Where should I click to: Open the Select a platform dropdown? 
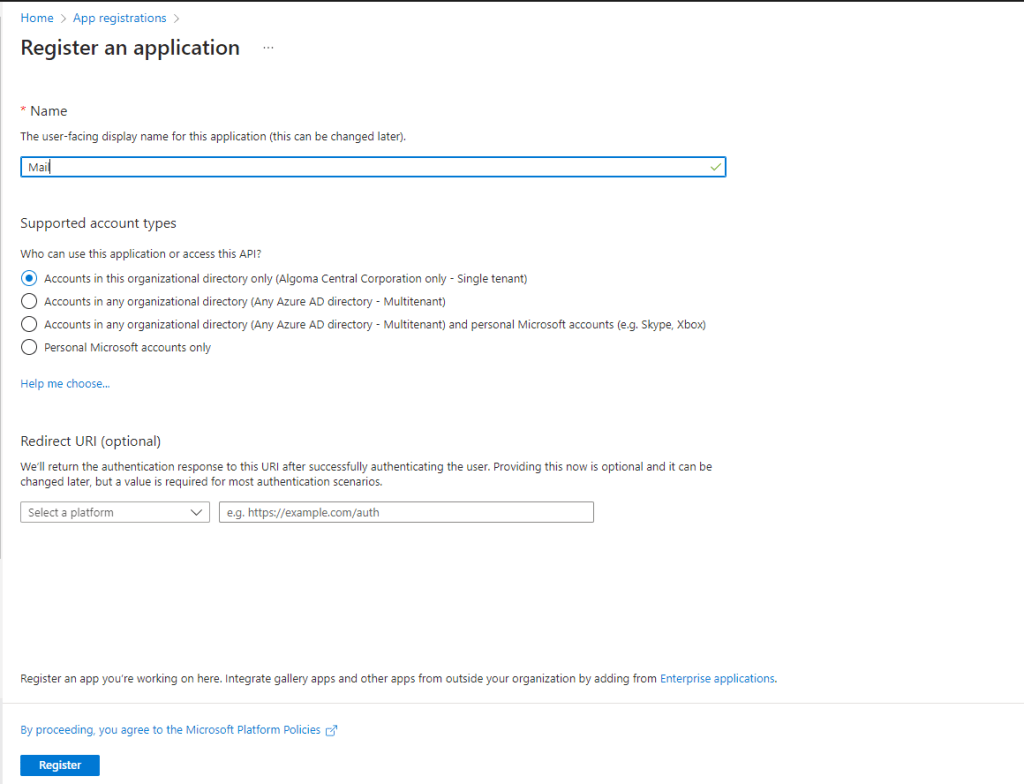click(x=114, y=511)
